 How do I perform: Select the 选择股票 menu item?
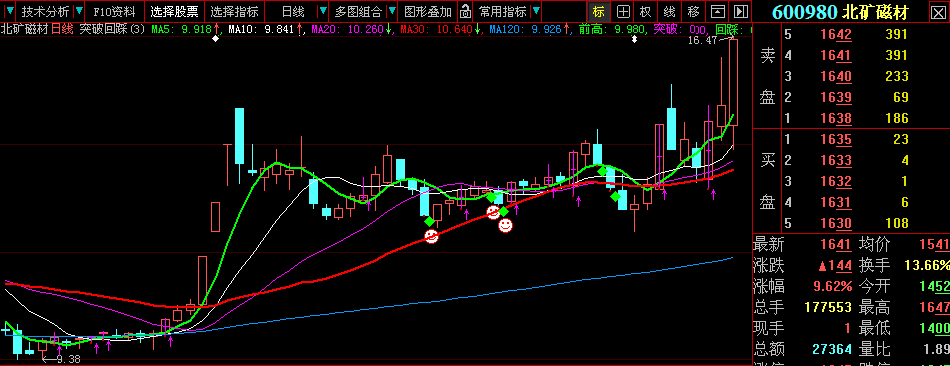[x=174, y=11]
